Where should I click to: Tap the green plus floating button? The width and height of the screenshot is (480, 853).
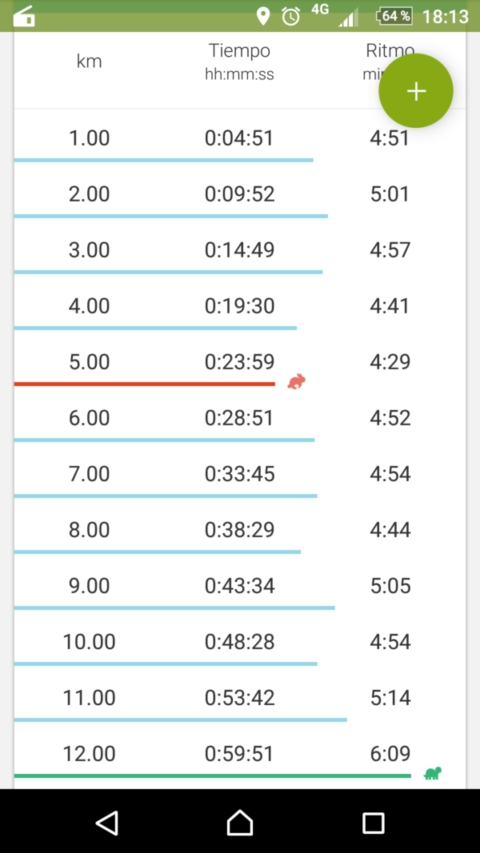coord(416,91)
